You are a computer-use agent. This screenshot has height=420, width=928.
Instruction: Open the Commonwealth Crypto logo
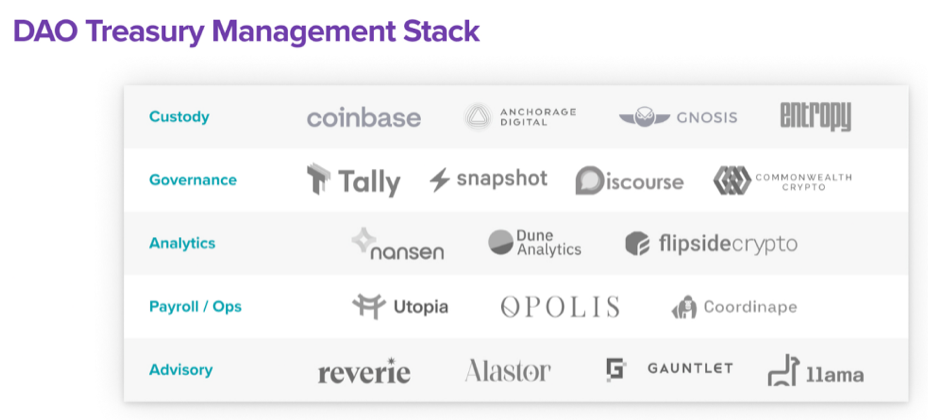(782, 181)
